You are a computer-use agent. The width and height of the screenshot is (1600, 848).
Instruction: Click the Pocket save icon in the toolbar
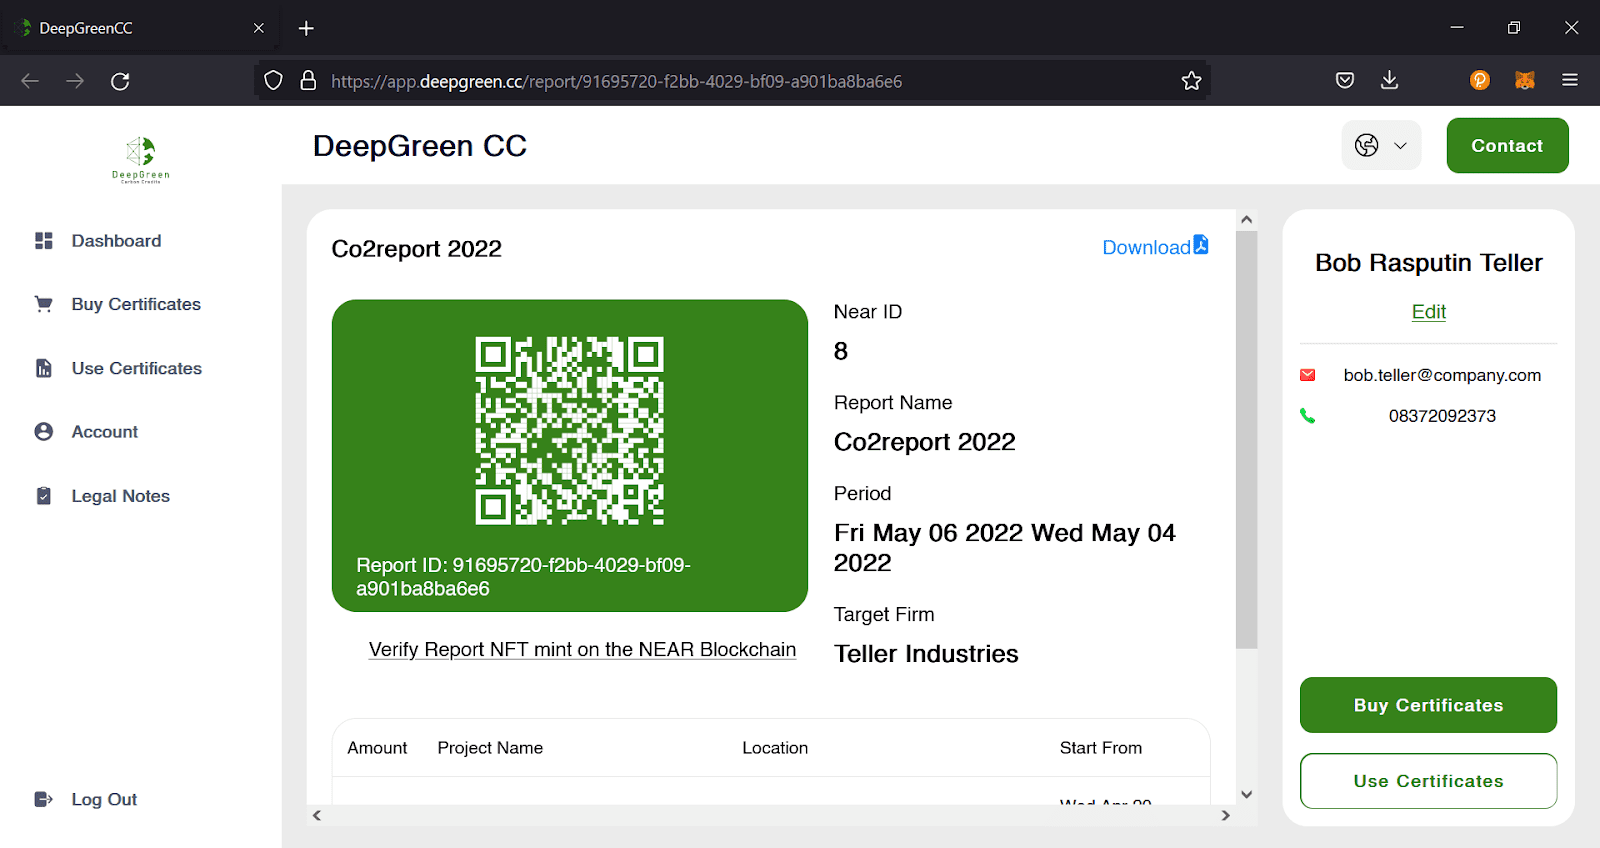click(1345, 81)
